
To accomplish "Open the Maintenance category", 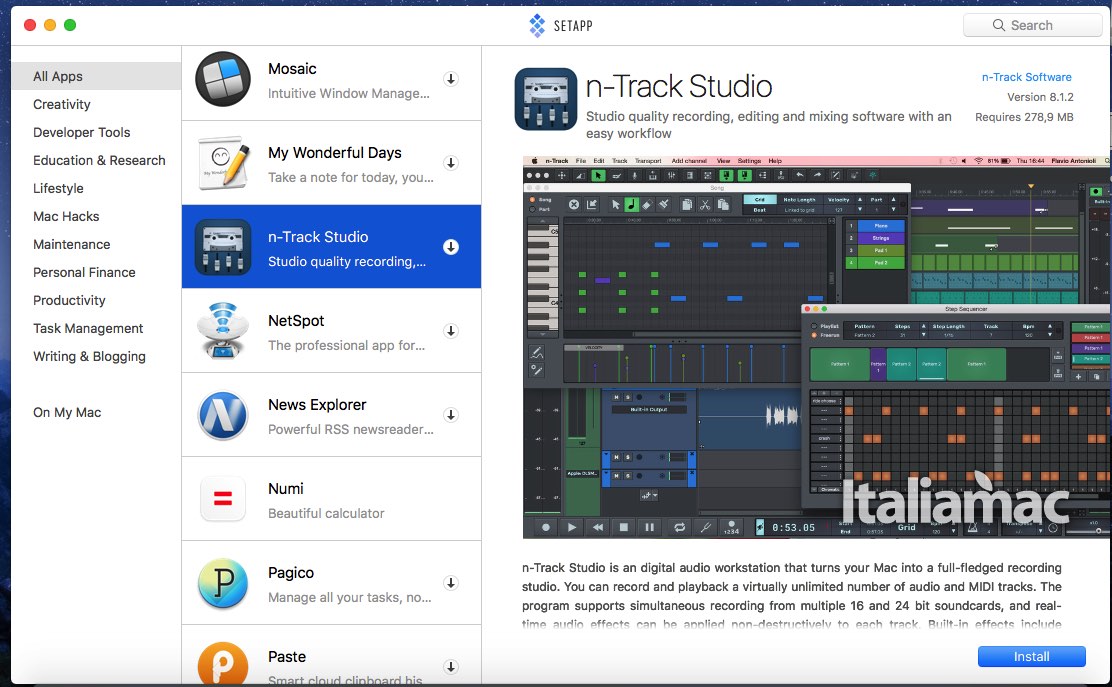I will [72, 245].
